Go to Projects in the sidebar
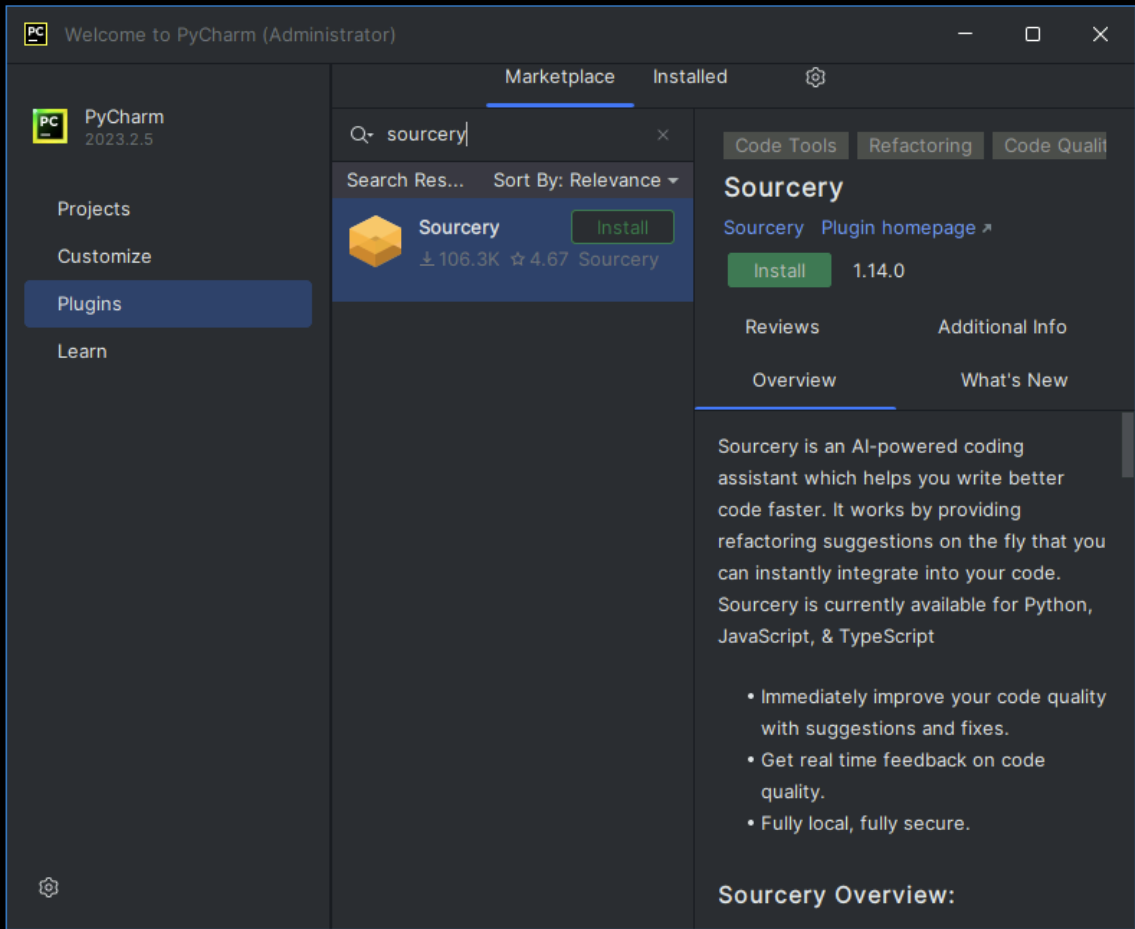The width and height of the screenshot is (1135, 929). click(168, 209)
